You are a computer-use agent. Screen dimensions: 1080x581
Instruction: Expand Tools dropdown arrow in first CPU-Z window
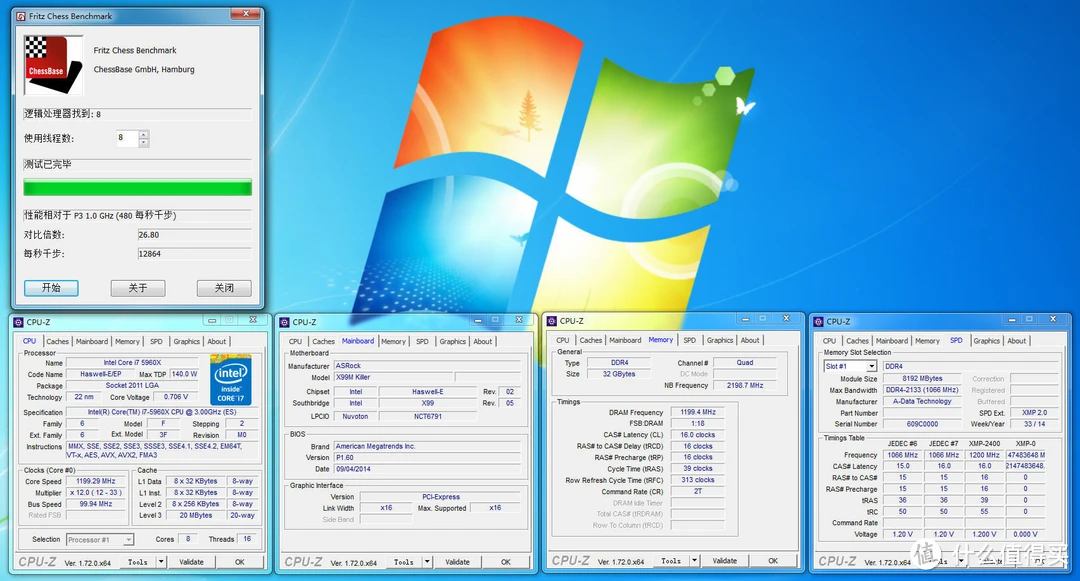[161, 562]
